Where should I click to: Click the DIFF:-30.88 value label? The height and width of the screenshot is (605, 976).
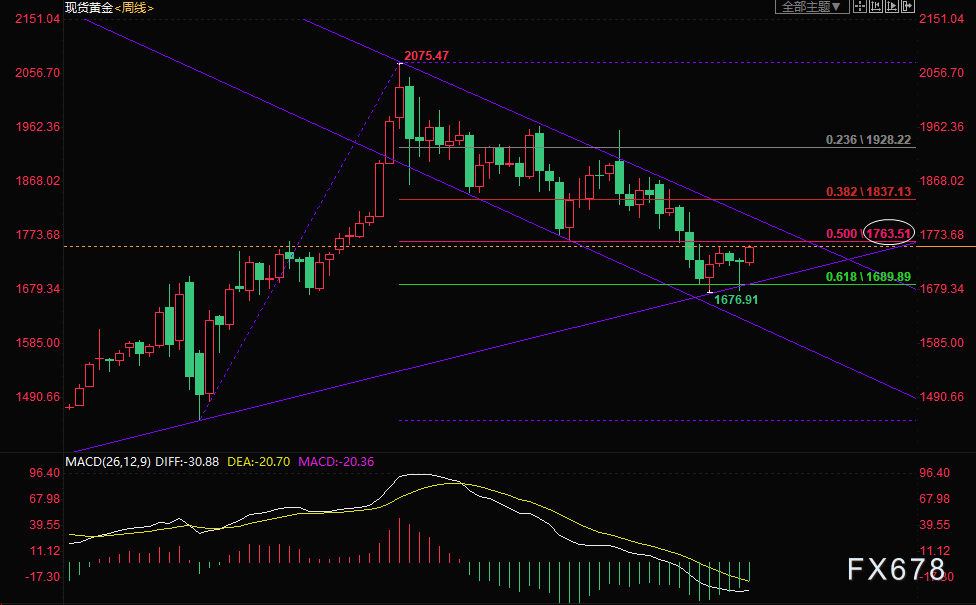pos(187,462)
